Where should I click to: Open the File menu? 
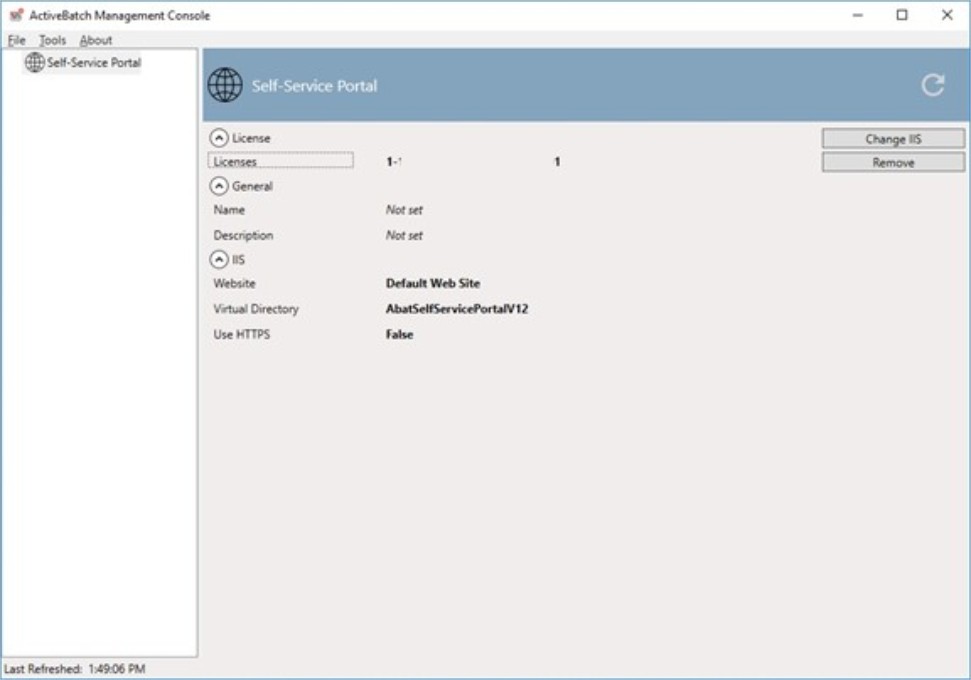pos(17,40)
